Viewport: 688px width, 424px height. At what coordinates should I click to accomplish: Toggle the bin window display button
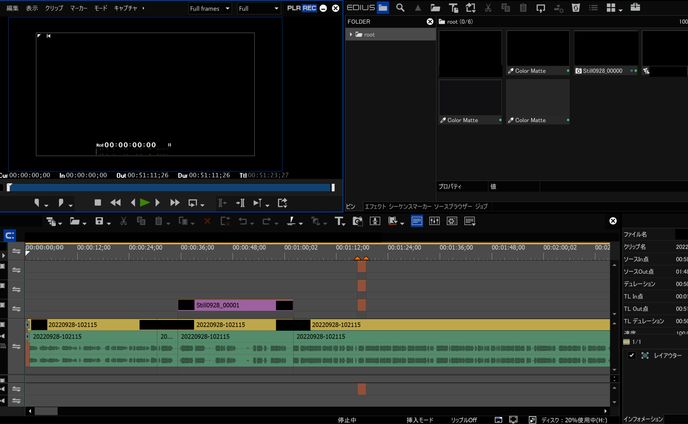click(x=417, y=221)
